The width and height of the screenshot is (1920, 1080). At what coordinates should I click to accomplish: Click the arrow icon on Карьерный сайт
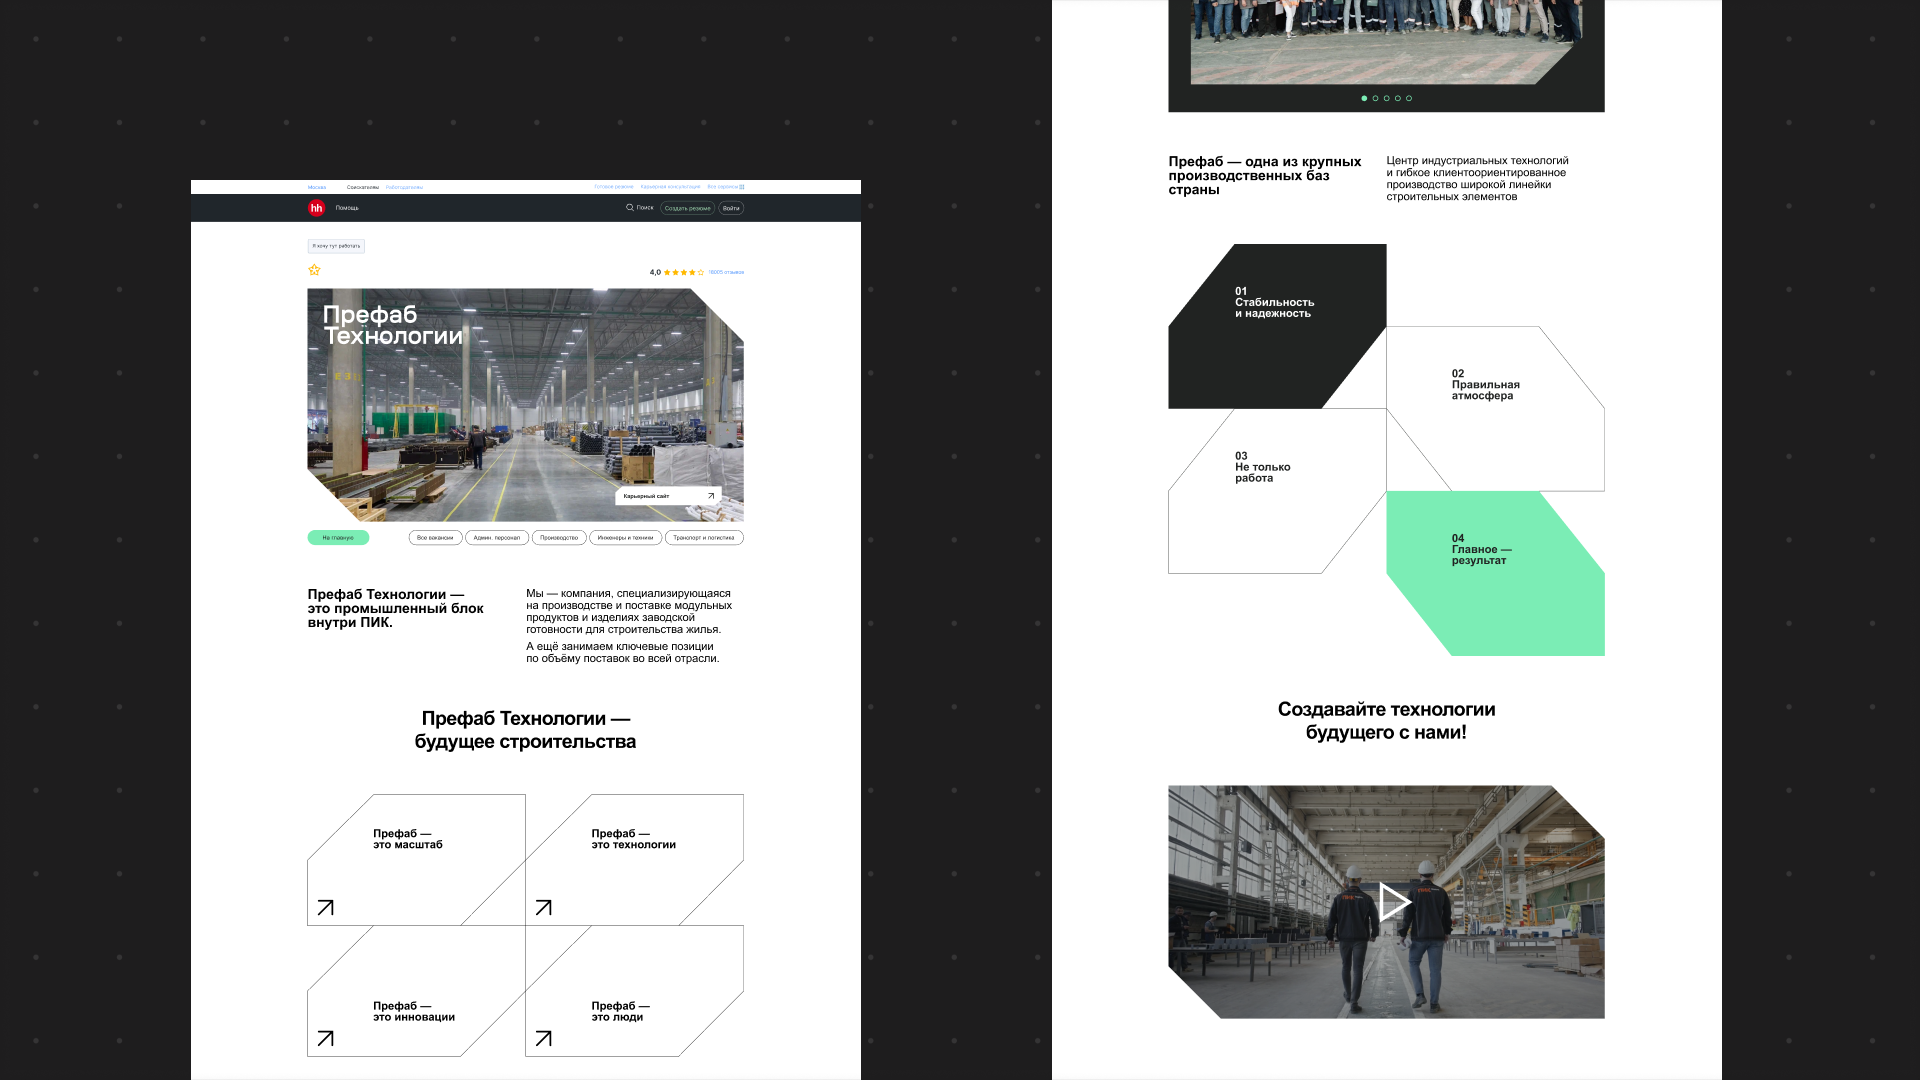pos(711,496)
